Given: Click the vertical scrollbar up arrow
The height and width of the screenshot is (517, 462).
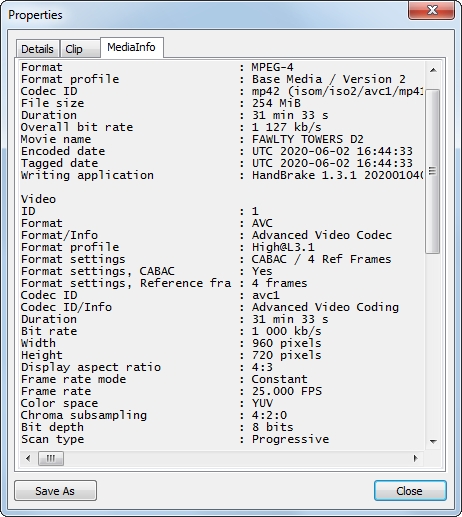Looking at the screenshot, I should click(433, 70).
